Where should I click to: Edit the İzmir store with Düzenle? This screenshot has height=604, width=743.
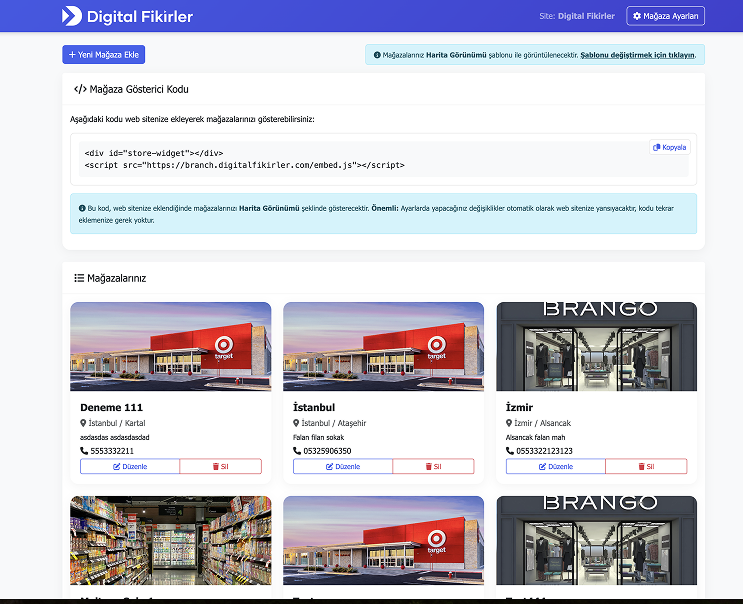point(555,466)
